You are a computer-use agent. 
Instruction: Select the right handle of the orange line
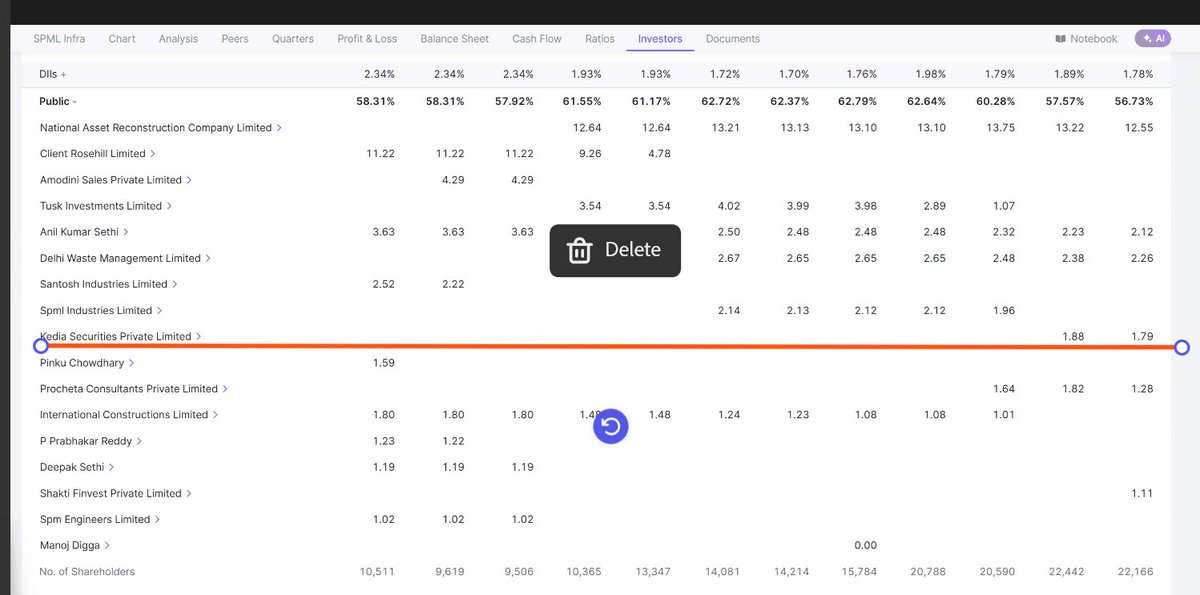(x=1182, y=347)
